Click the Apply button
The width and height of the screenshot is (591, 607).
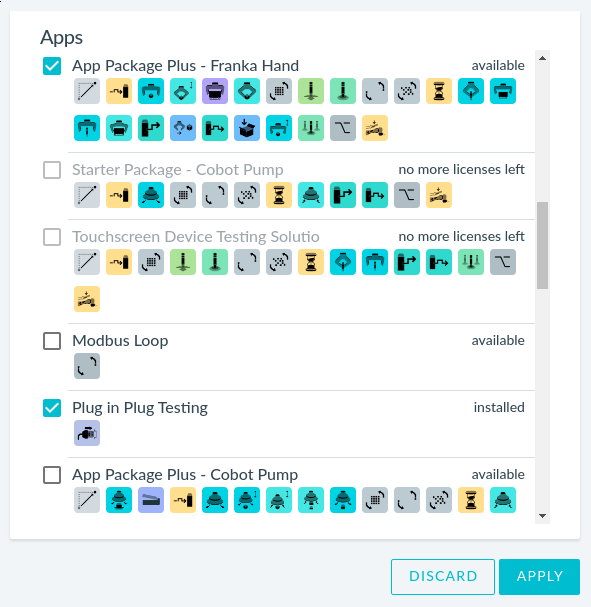540,576
